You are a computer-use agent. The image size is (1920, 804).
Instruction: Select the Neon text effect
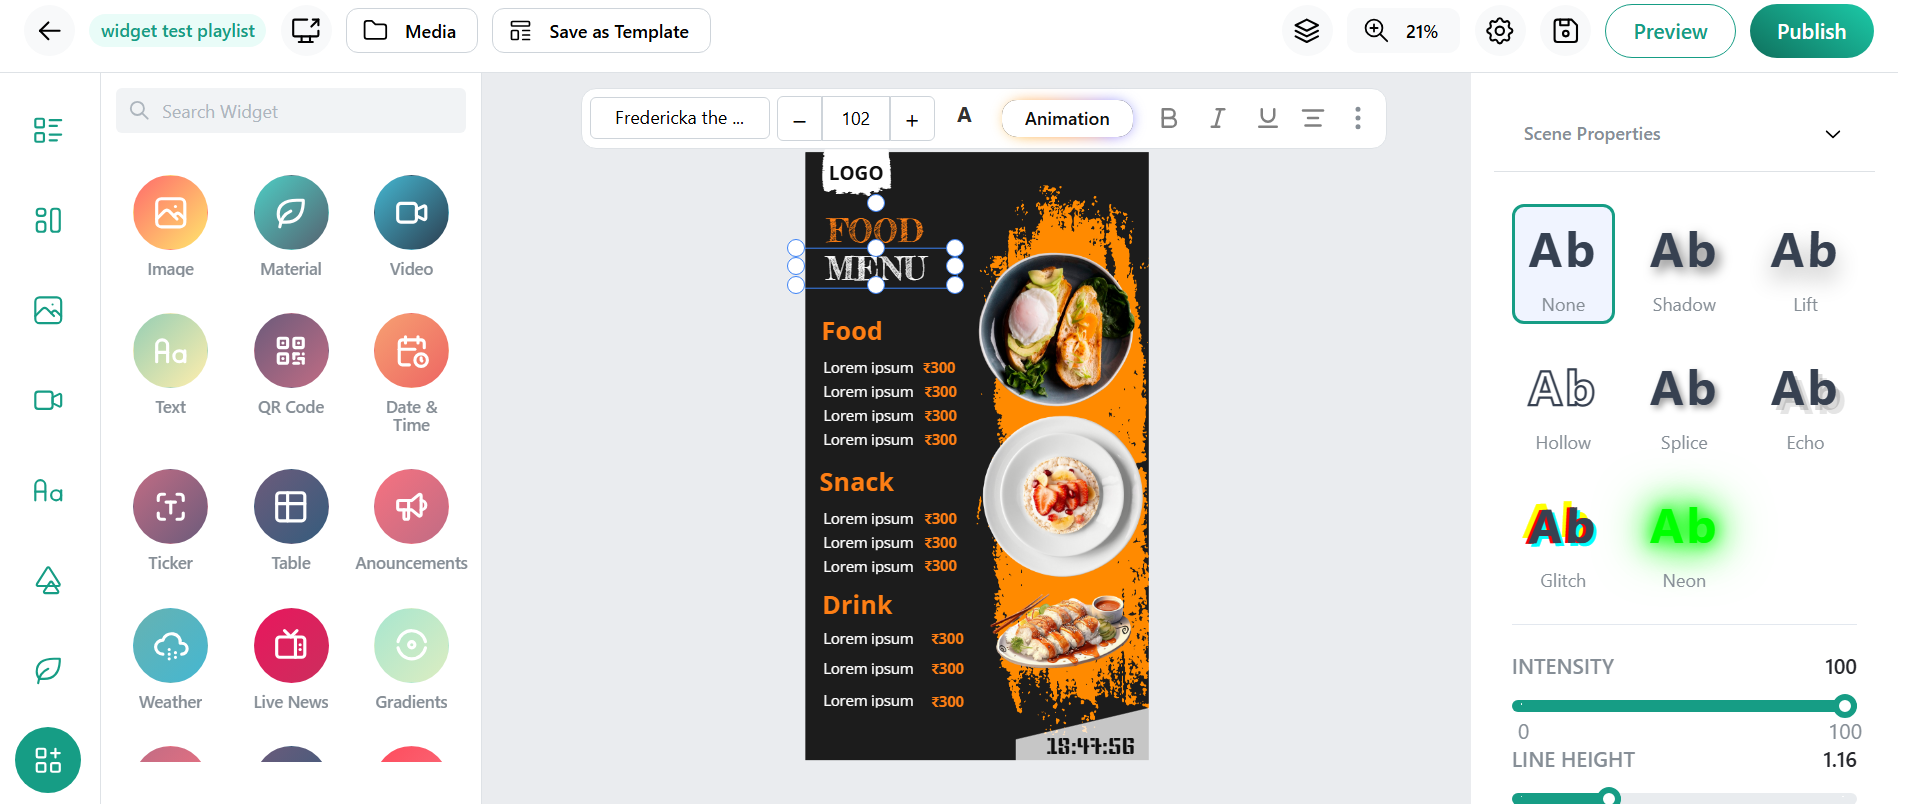pyautogui.click(x=1684, y=540)
